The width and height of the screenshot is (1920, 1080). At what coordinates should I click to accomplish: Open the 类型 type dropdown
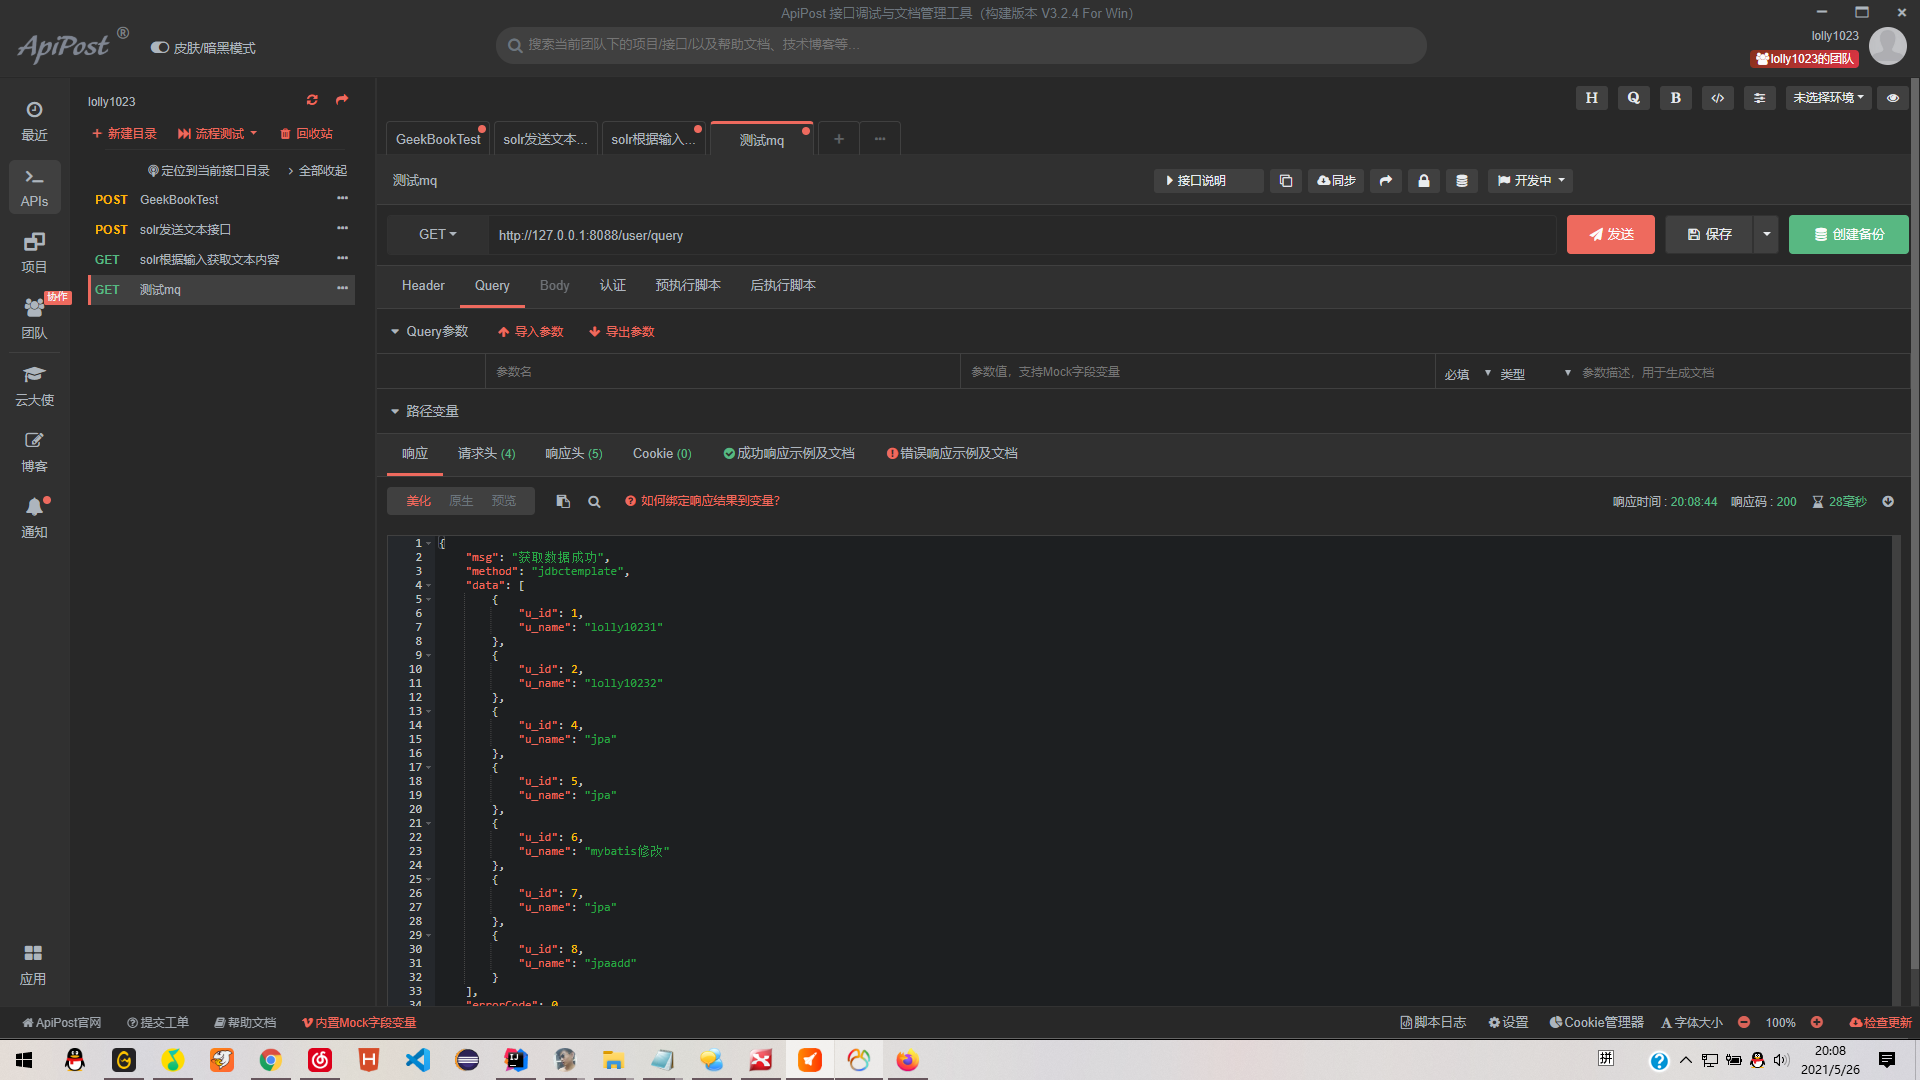point(1535,373)
